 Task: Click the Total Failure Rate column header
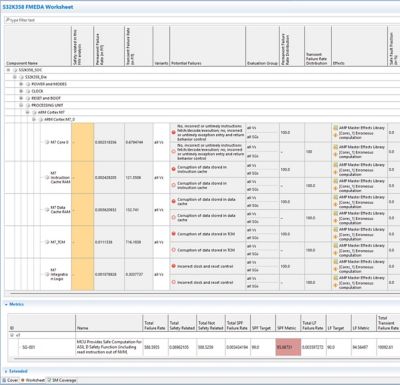[155, 322]
